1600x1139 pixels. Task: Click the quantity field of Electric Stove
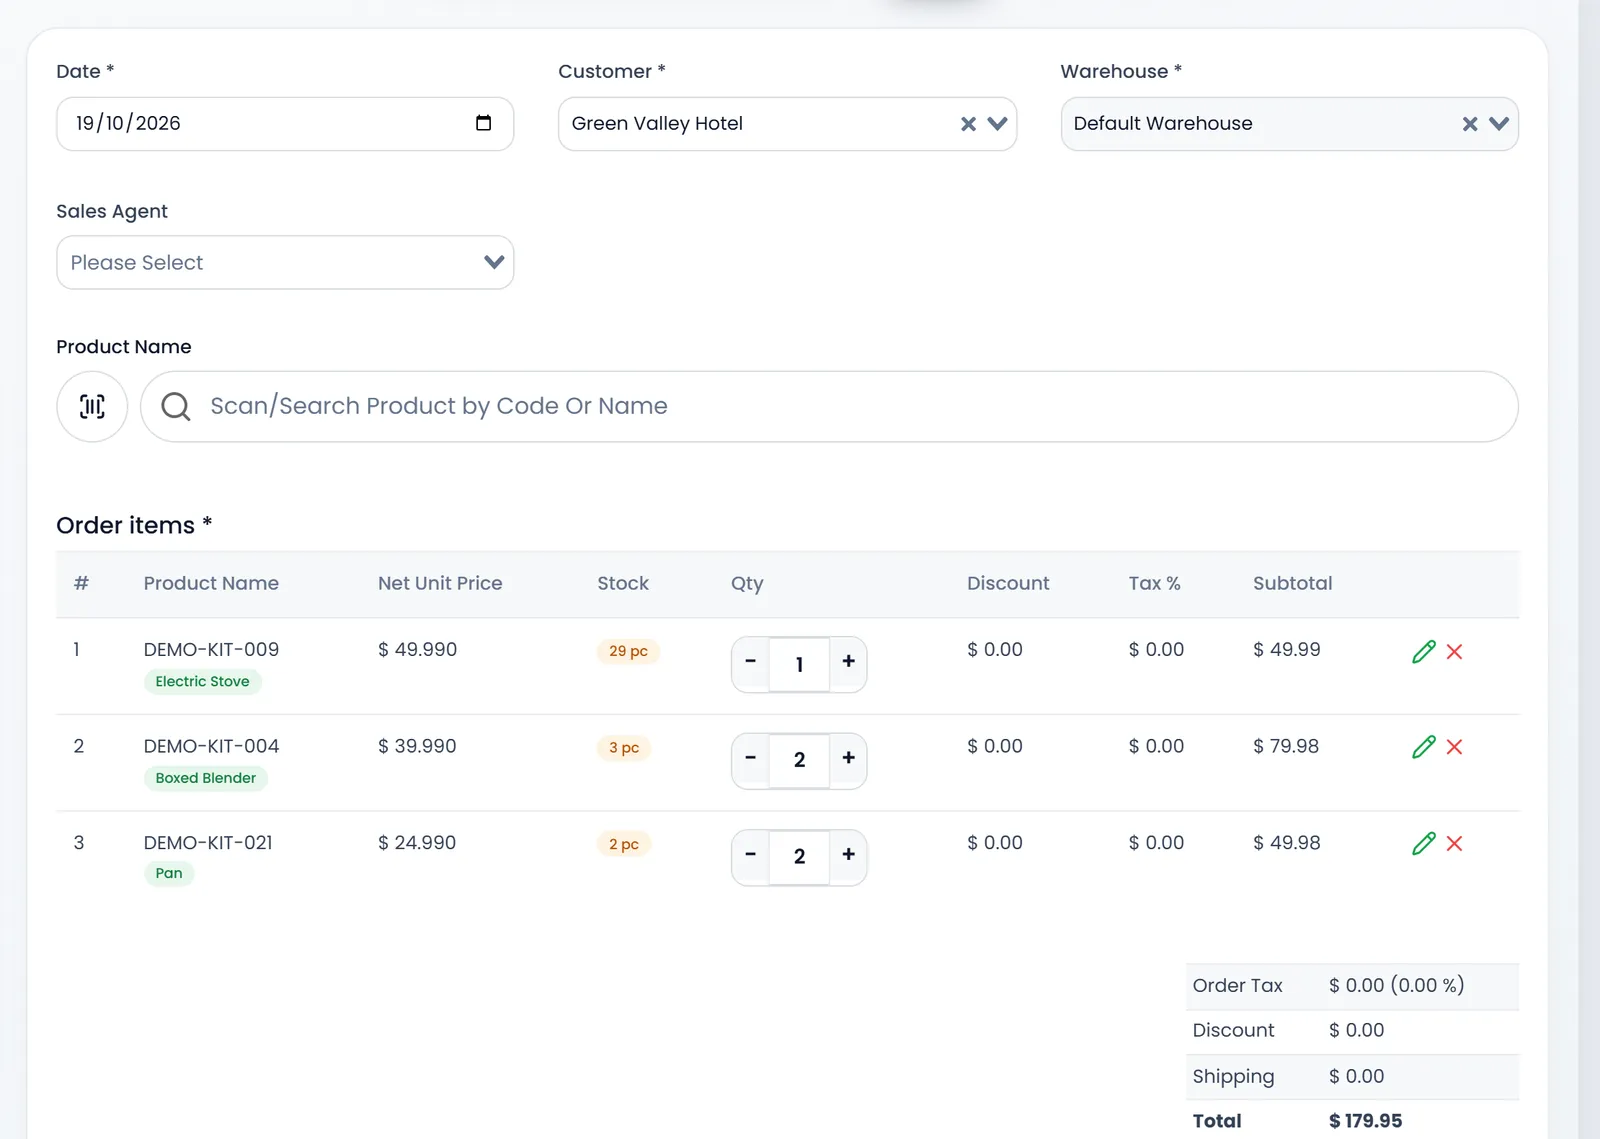click(799, 664)
